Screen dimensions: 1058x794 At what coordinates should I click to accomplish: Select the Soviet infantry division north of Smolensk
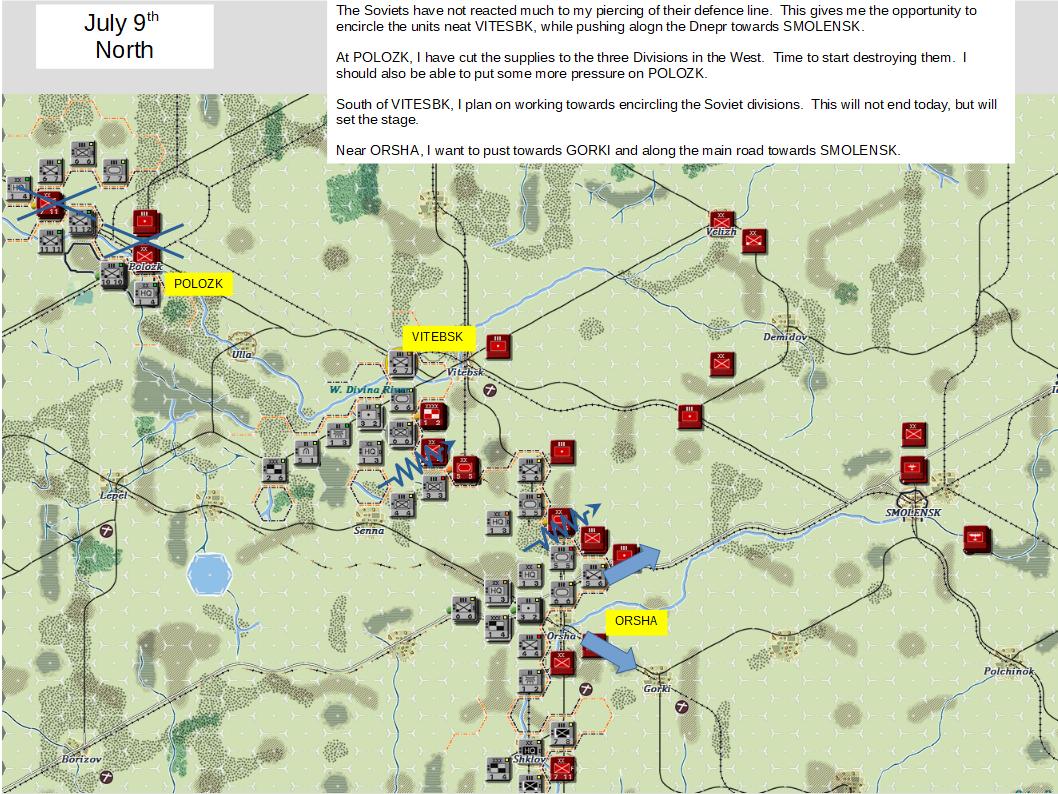(914, 434)
